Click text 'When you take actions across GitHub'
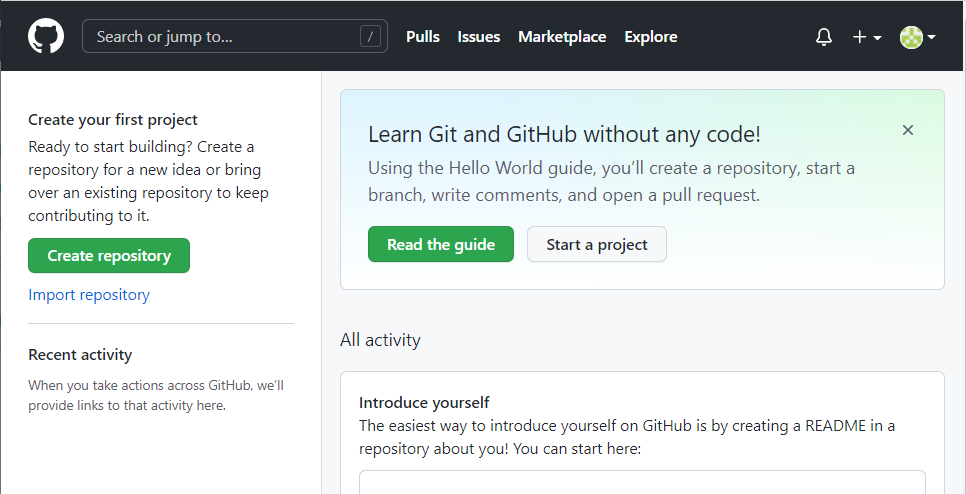The width and height of the screenshot is (966, 494). click(140, 386)
